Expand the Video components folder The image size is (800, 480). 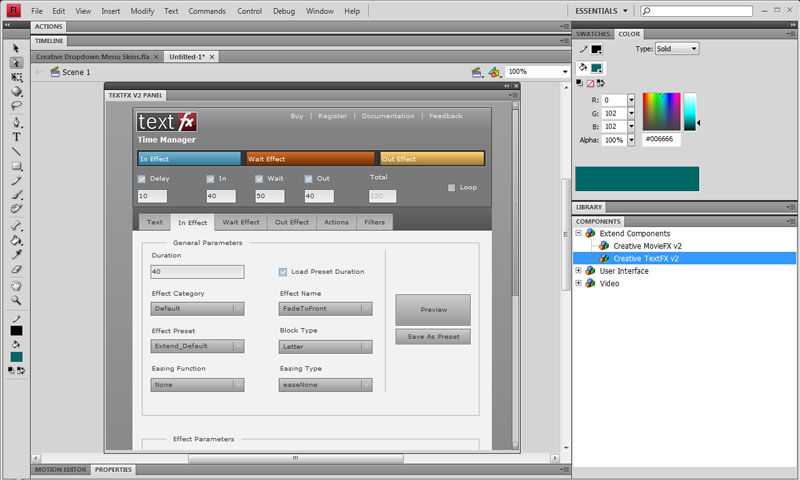click(x=579, y=283)
